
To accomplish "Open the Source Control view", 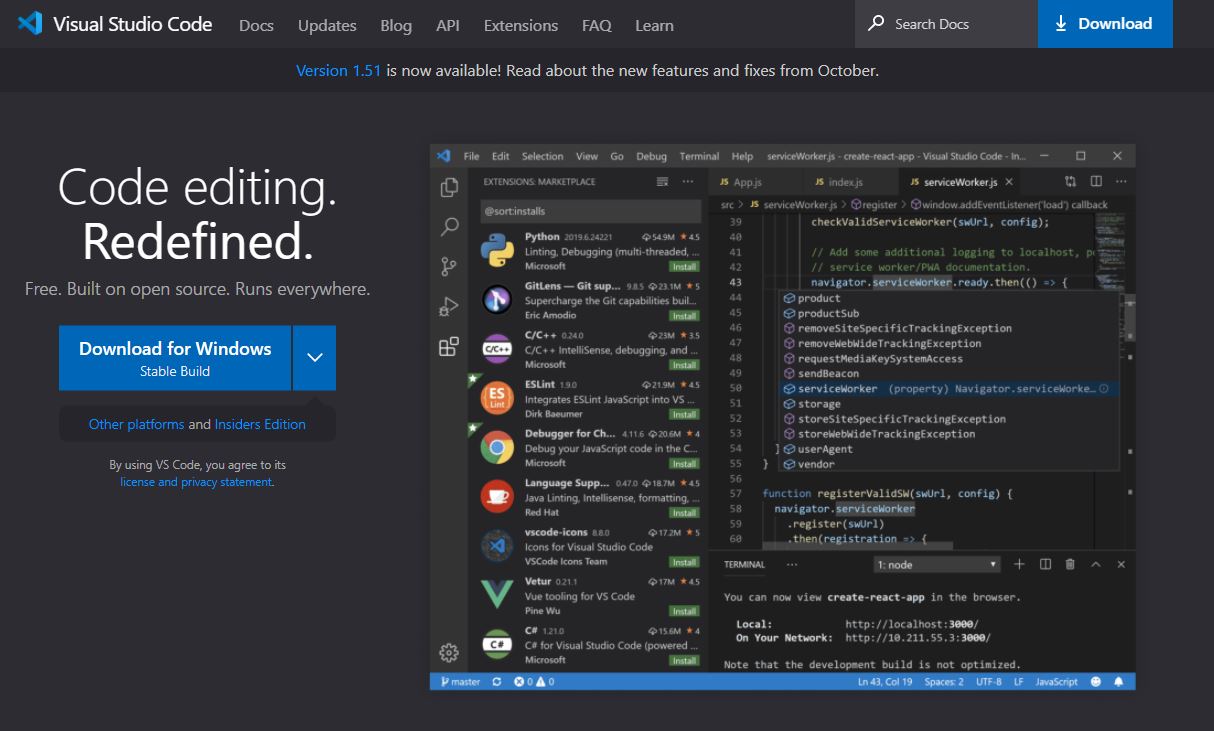I will (x=447, y=264).
